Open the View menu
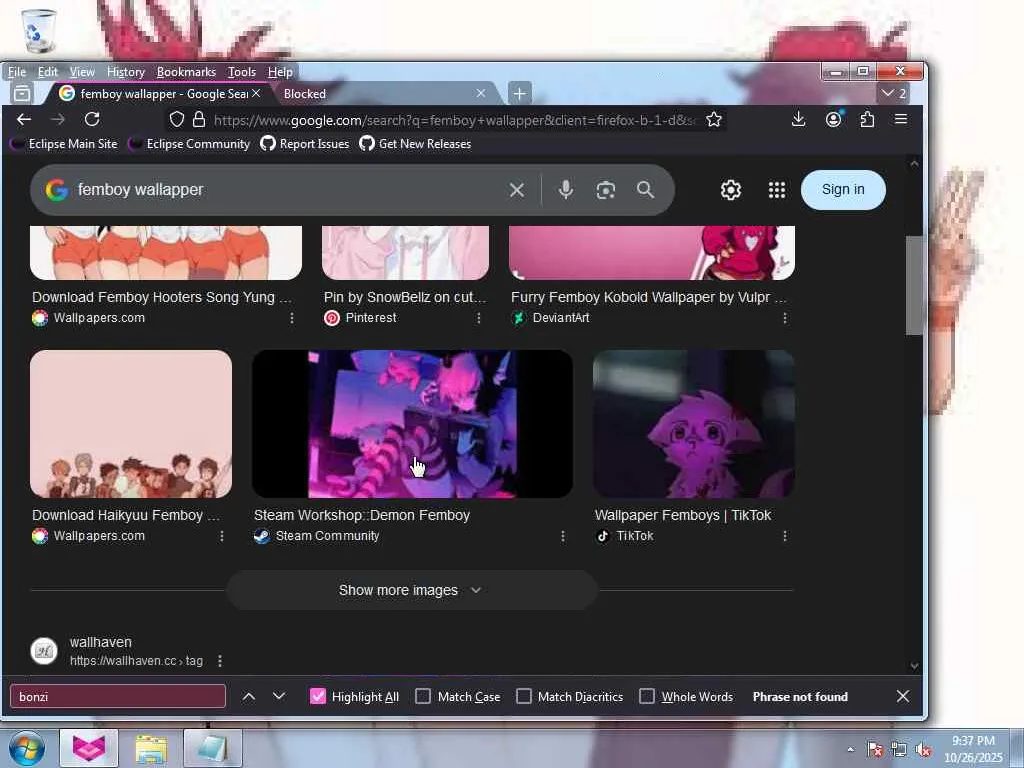Viewport: 1024px width, 768px height. pyautogui.click(x=82, y=72)
